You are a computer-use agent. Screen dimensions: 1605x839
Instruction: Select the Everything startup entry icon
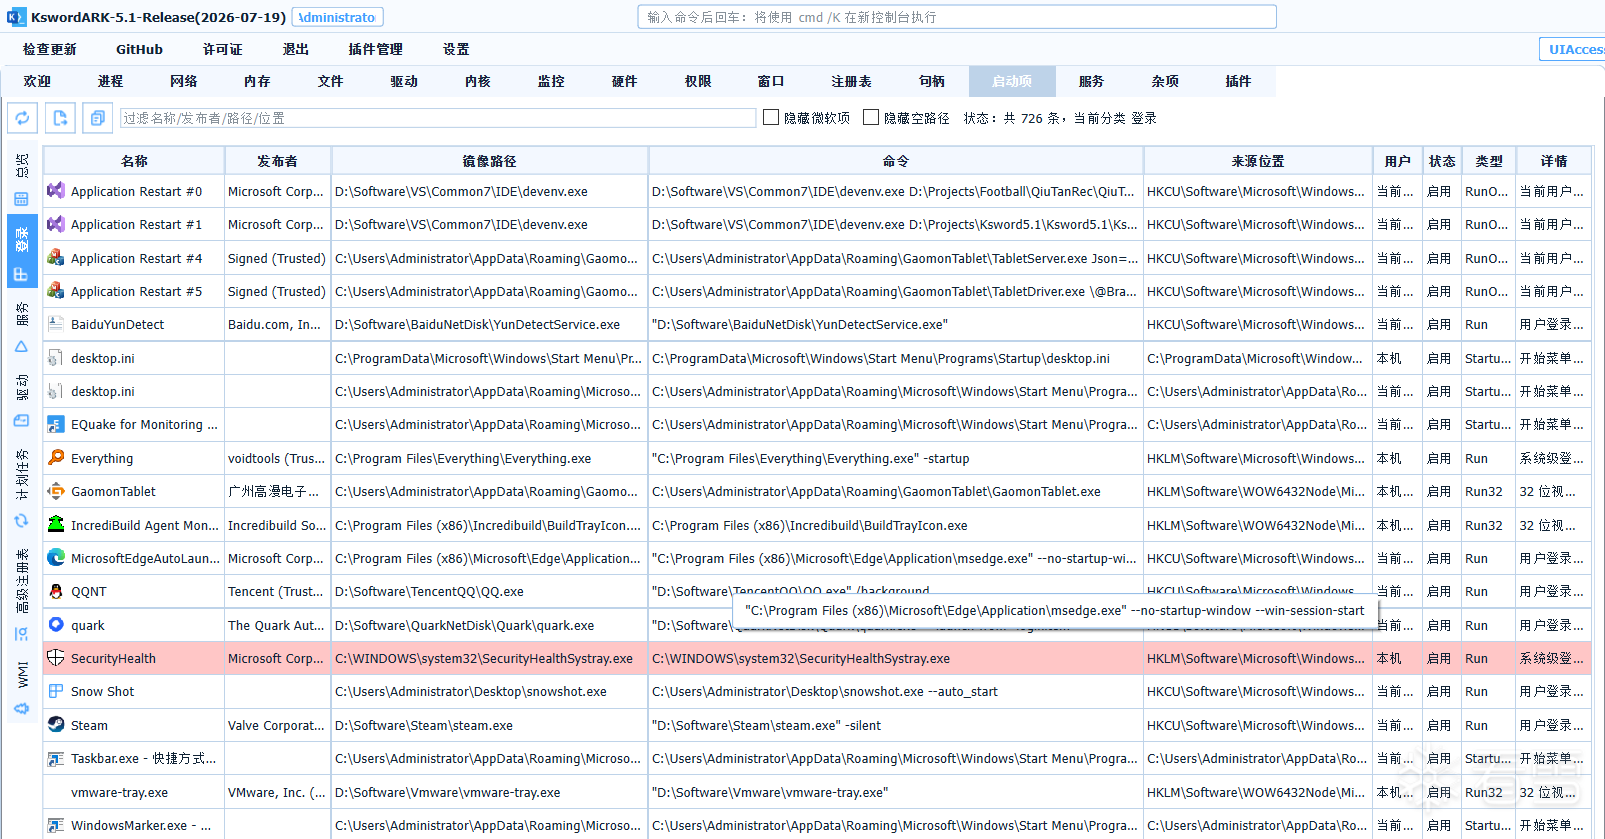click(56, 458)
